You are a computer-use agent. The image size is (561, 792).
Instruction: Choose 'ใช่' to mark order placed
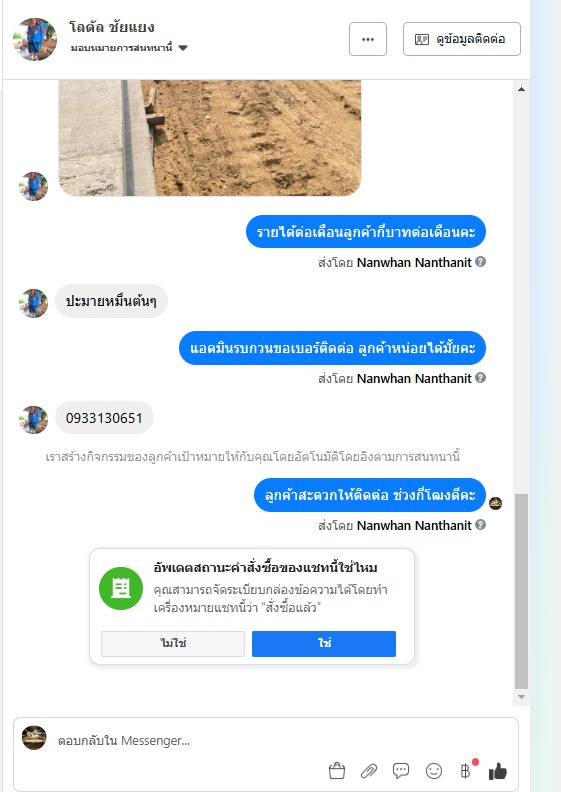pos(324,644)
